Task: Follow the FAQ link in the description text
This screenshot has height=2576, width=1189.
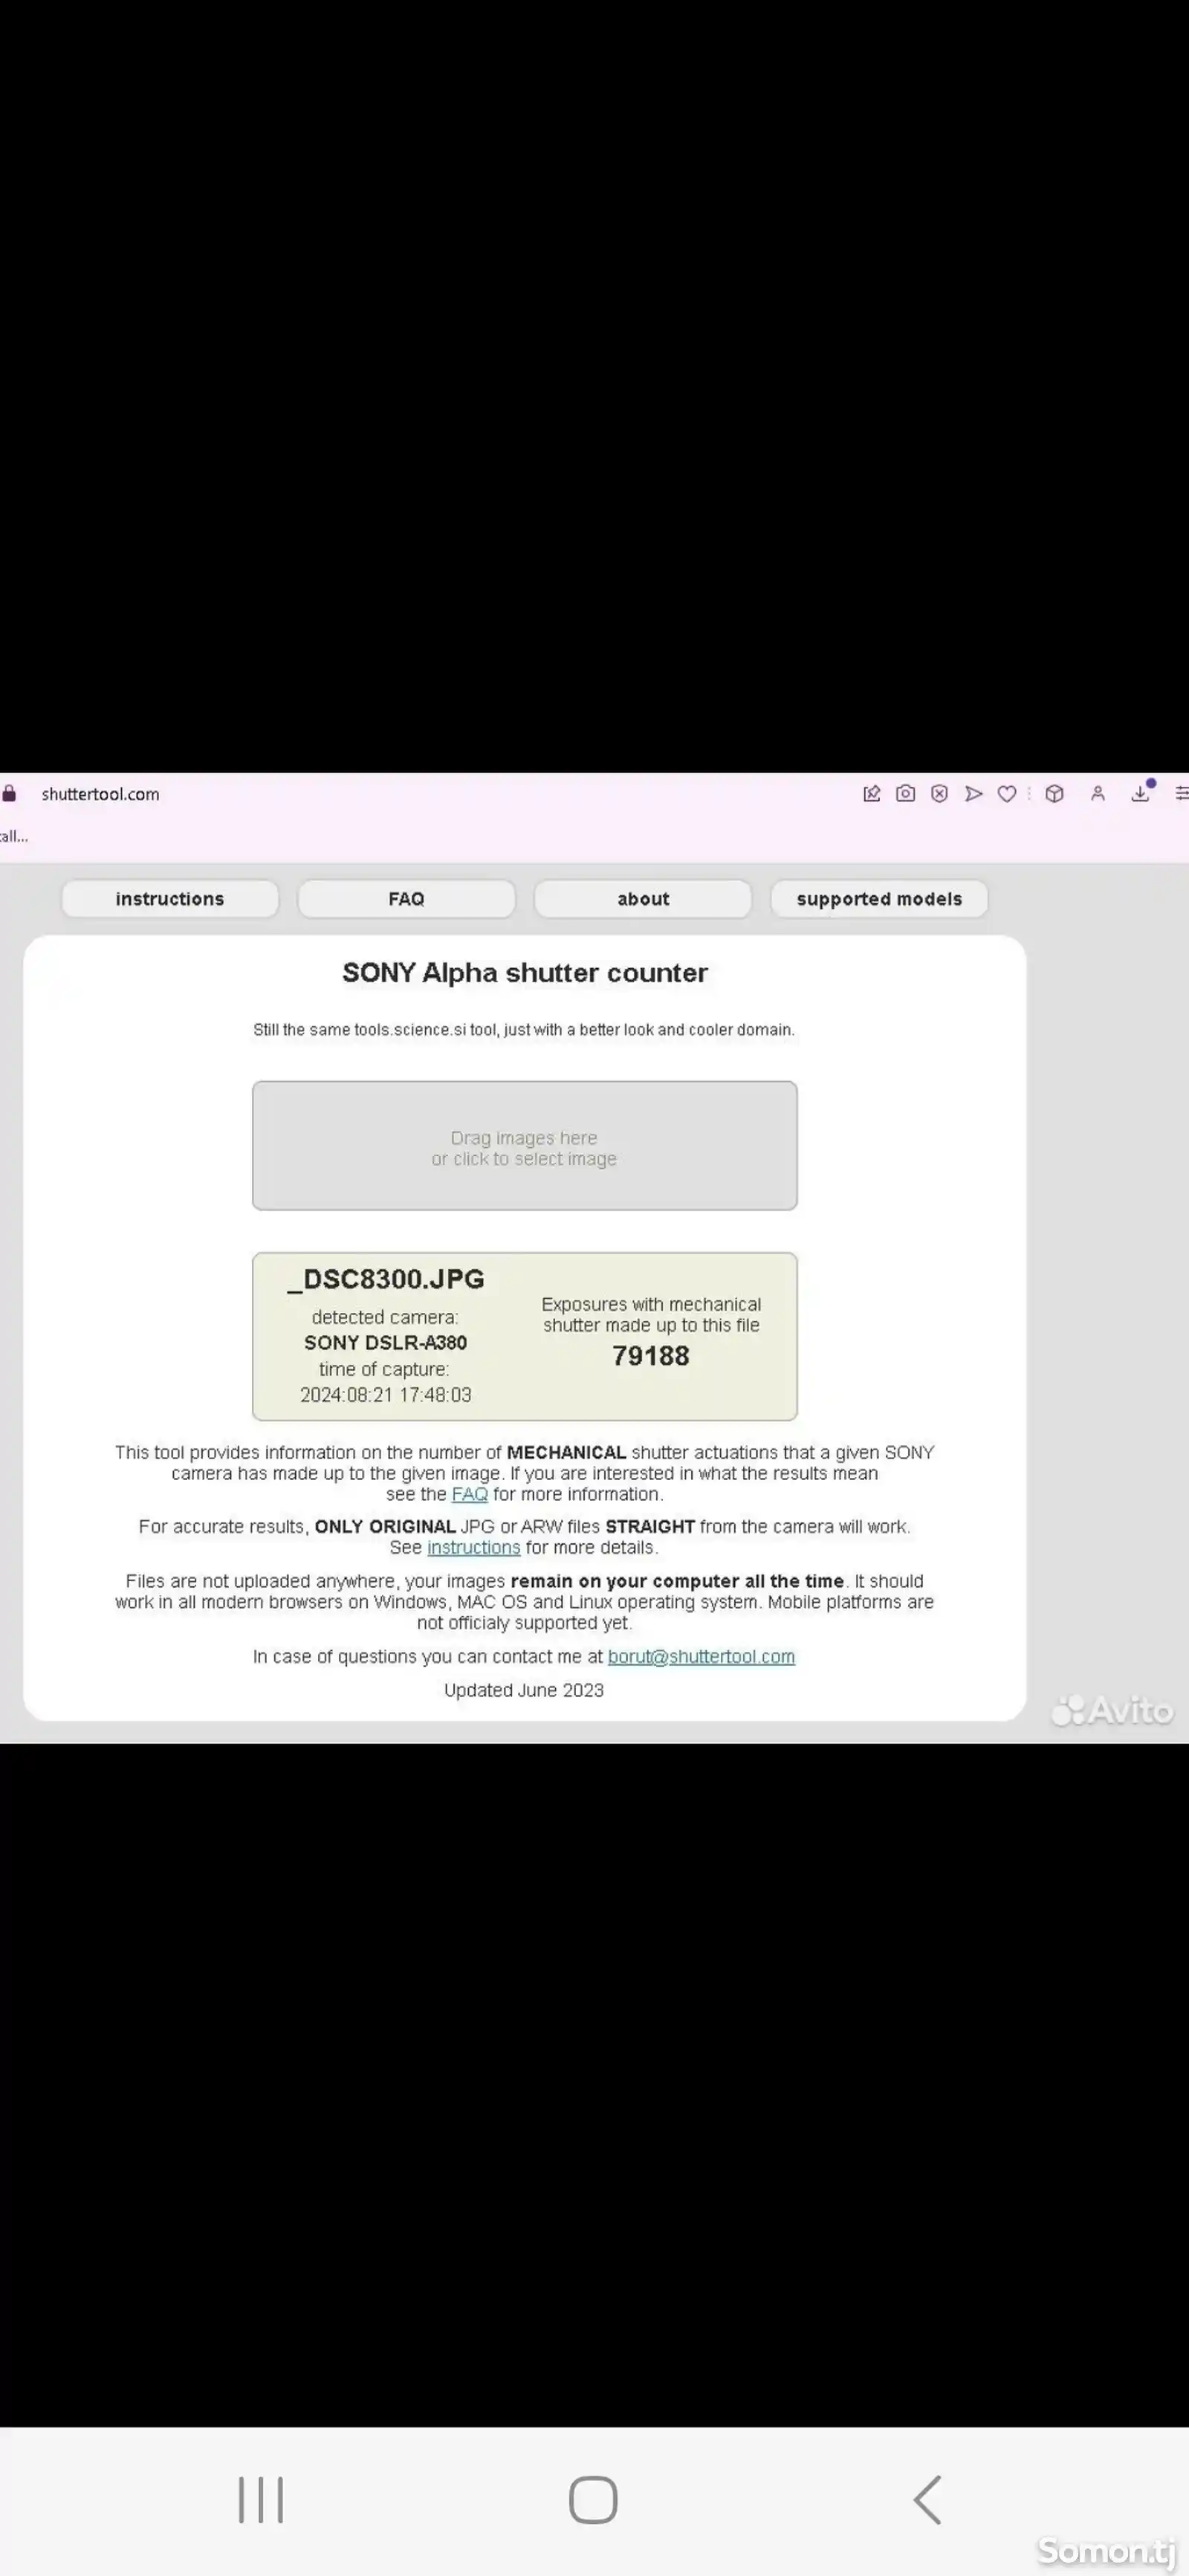Action: coord(469,1494)
